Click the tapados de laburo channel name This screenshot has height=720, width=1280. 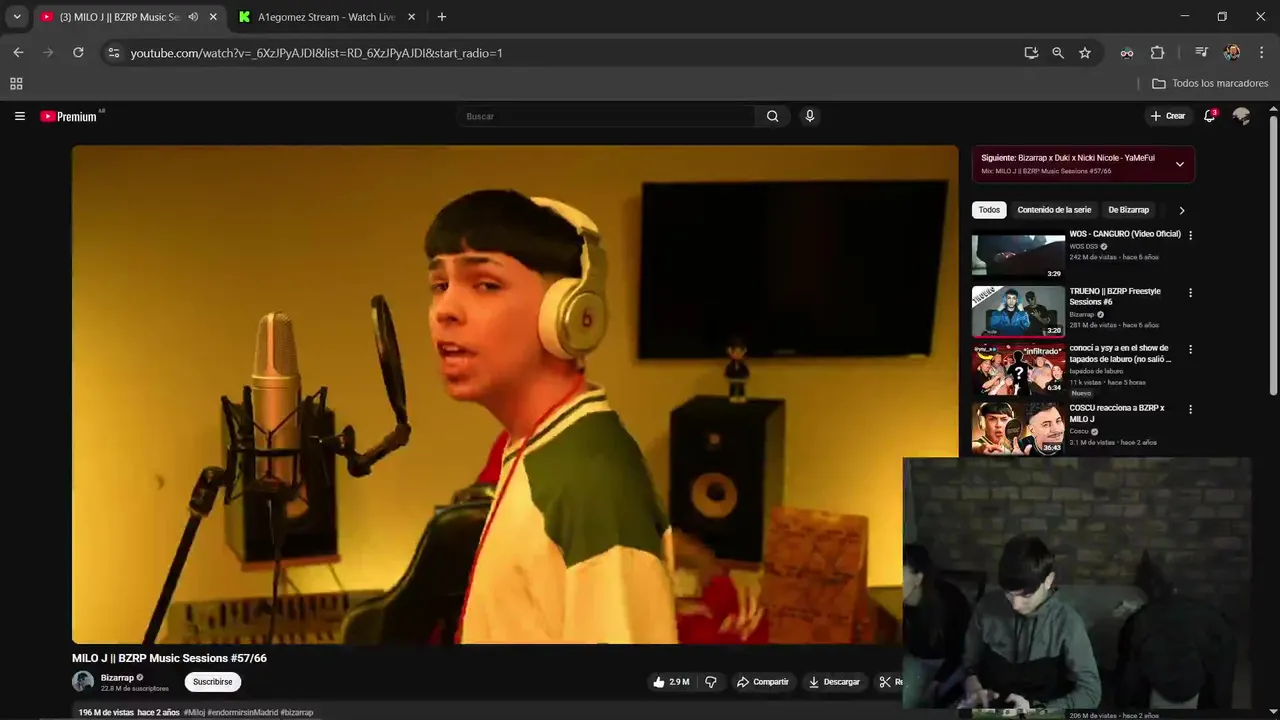(x=1096, y=371)
